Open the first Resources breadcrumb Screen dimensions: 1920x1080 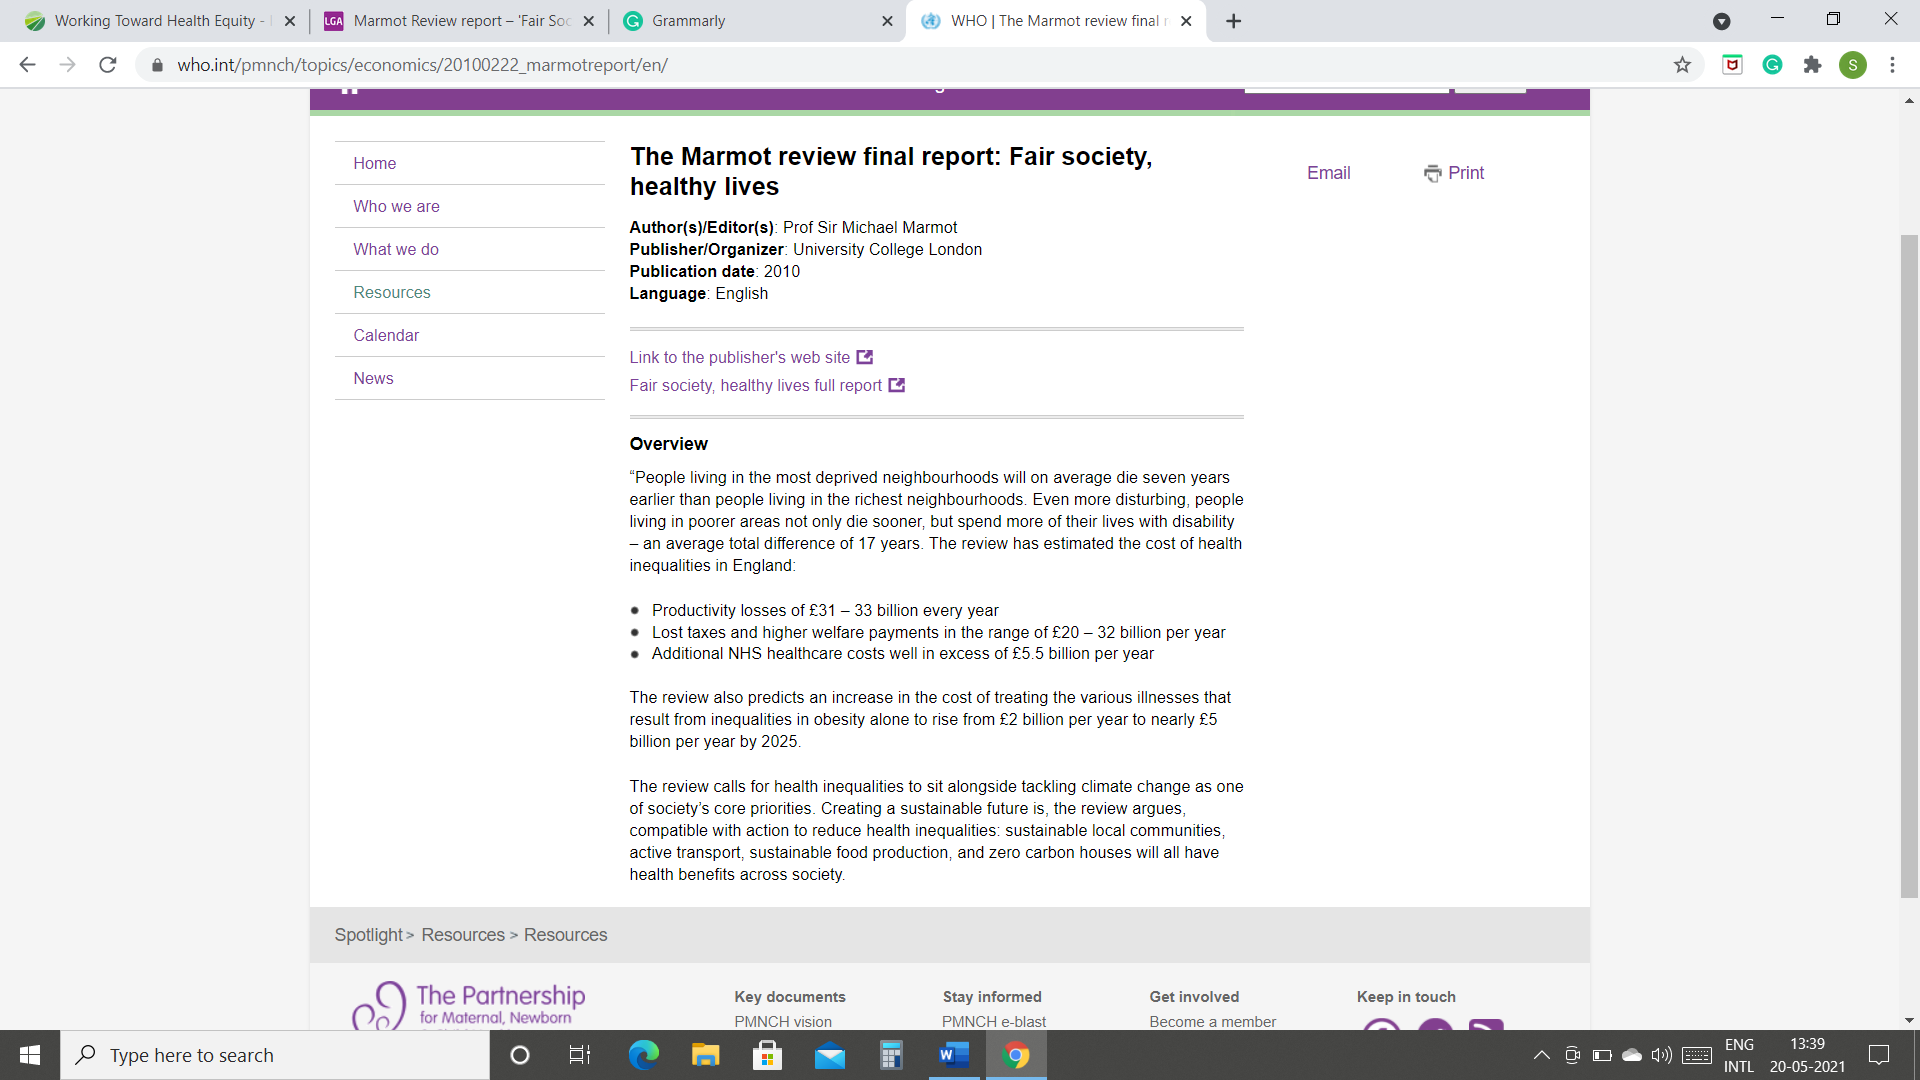[463, 935]
